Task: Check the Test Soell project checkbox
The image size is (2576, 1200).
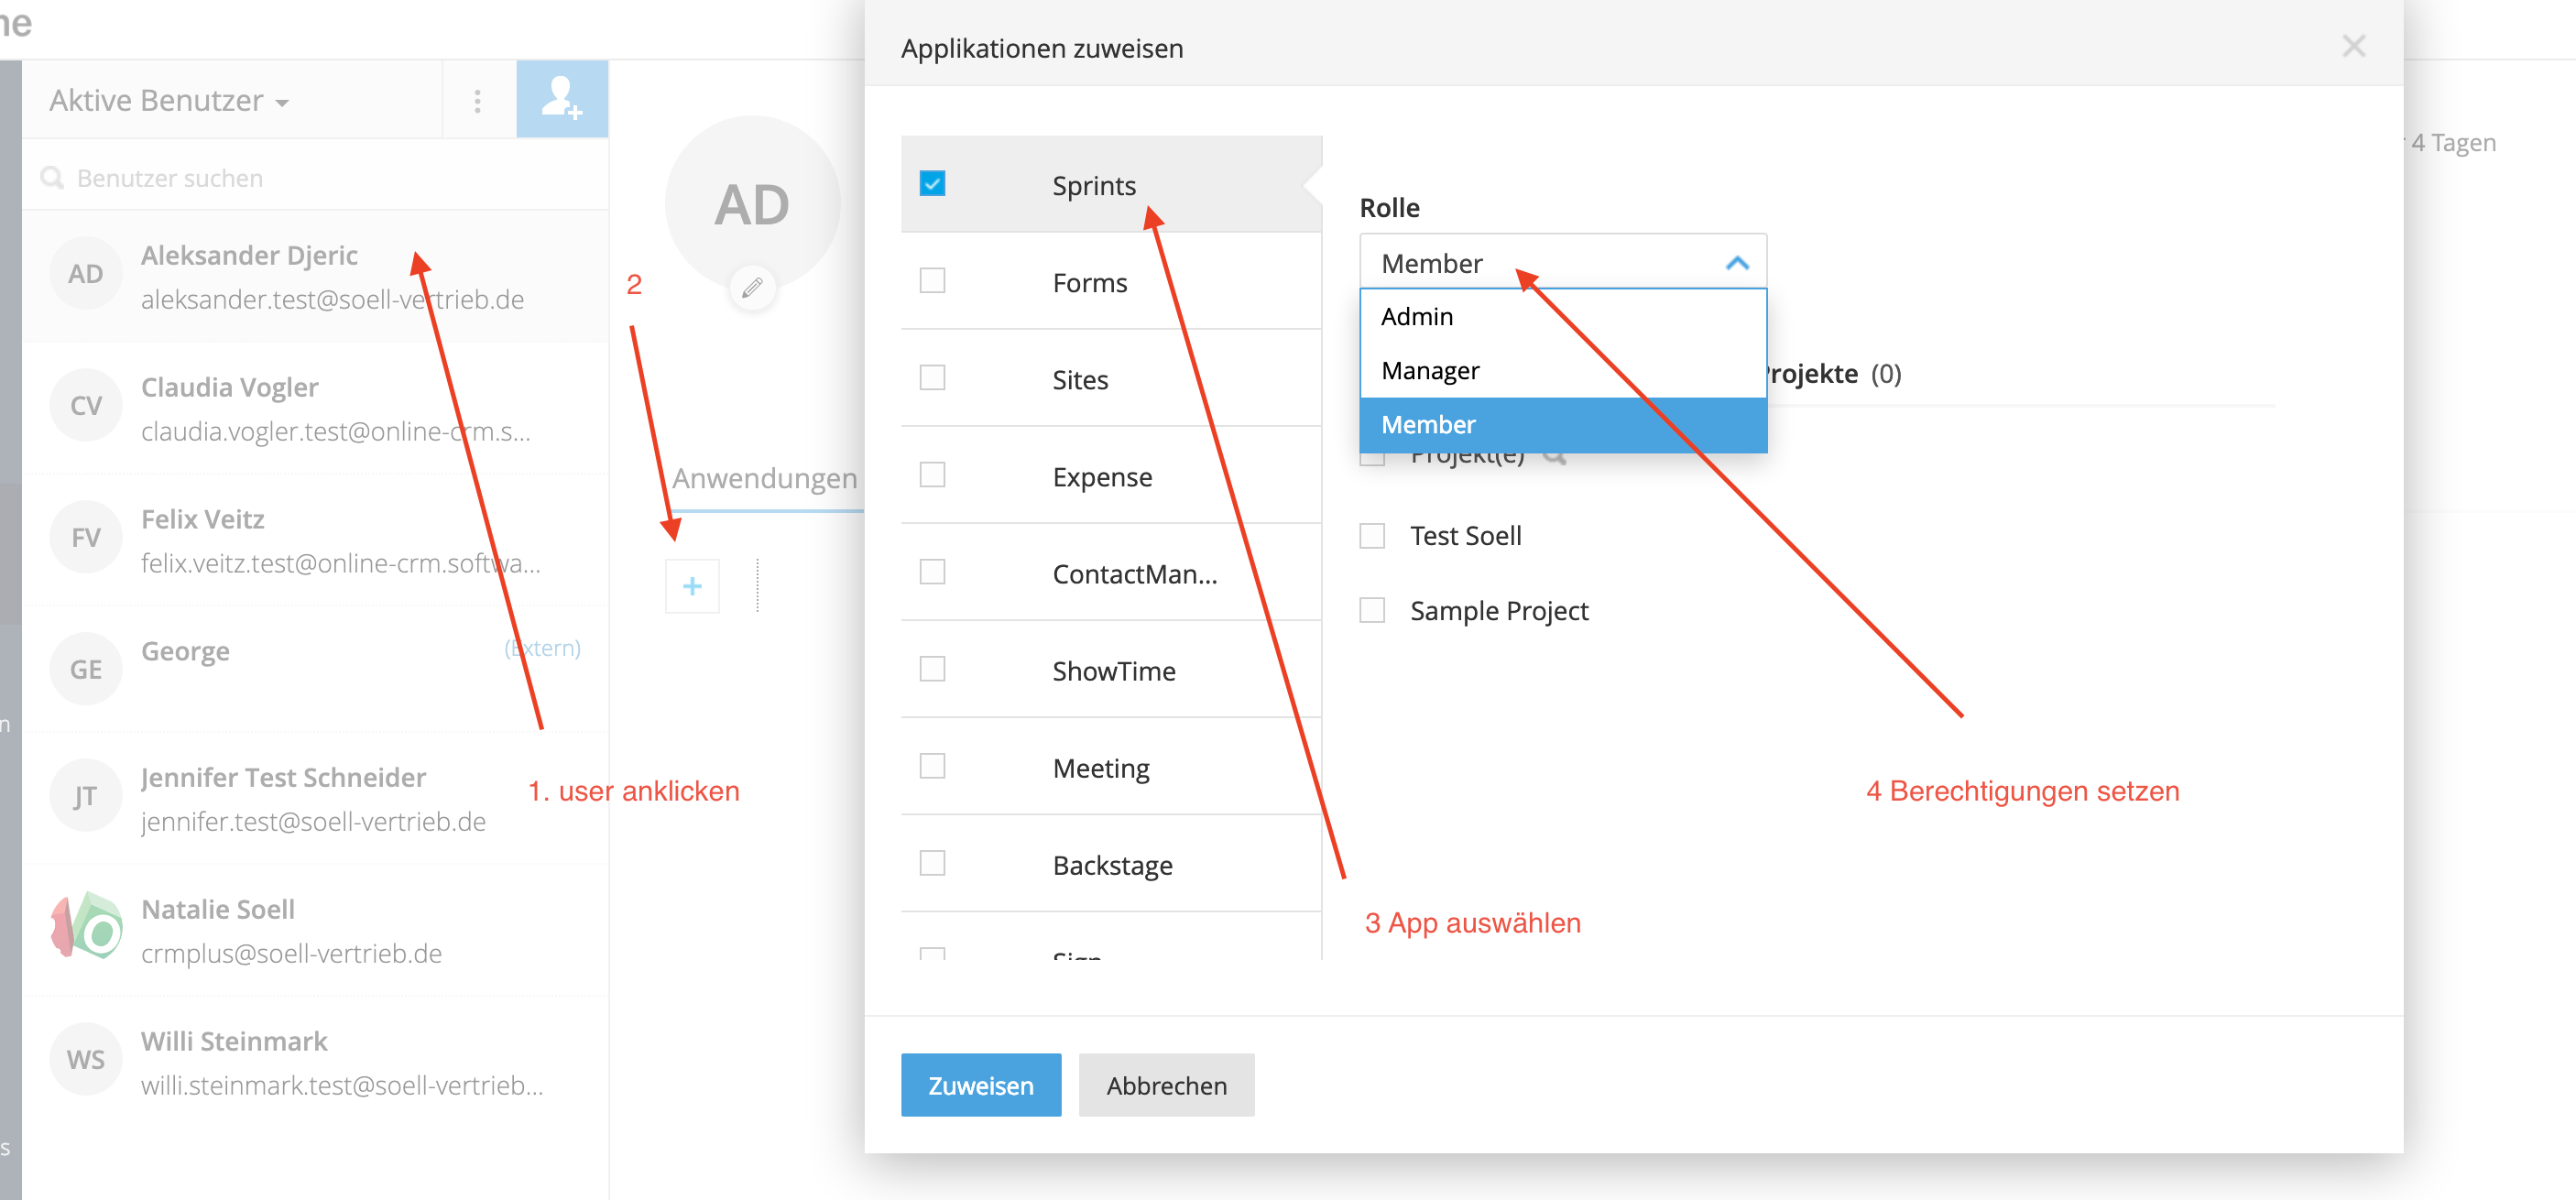Action: point(1372,536)
